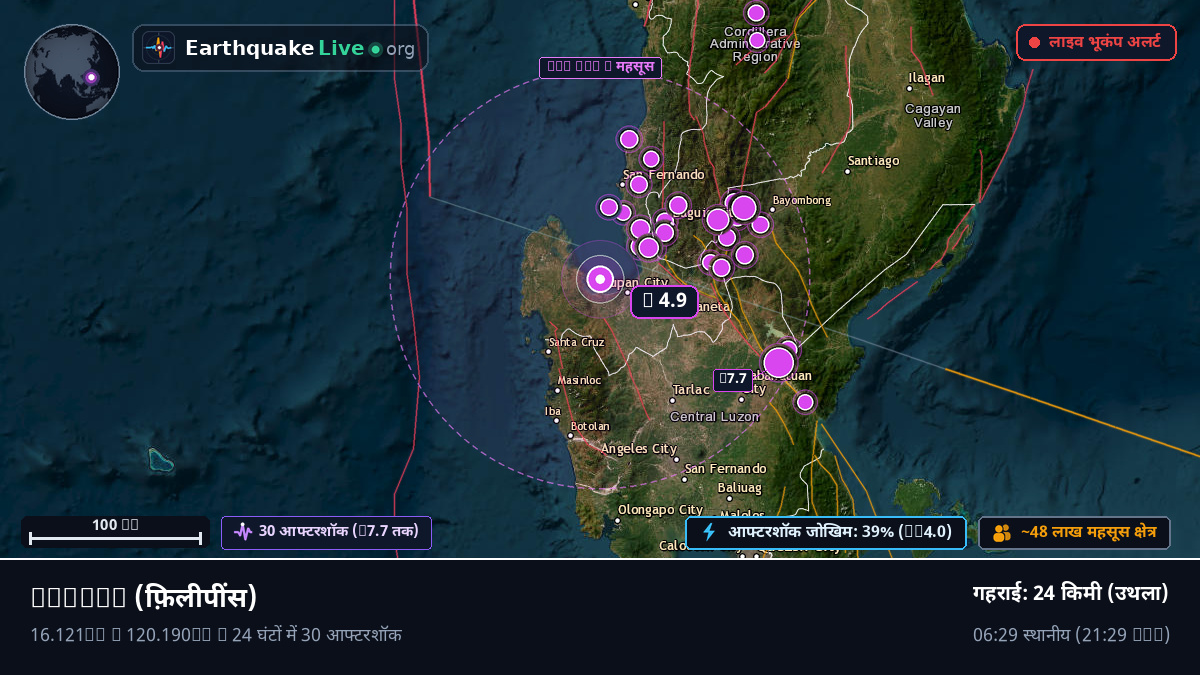1200x675 pixels.
Task: Click the Botolan town label
Action: 589,426
